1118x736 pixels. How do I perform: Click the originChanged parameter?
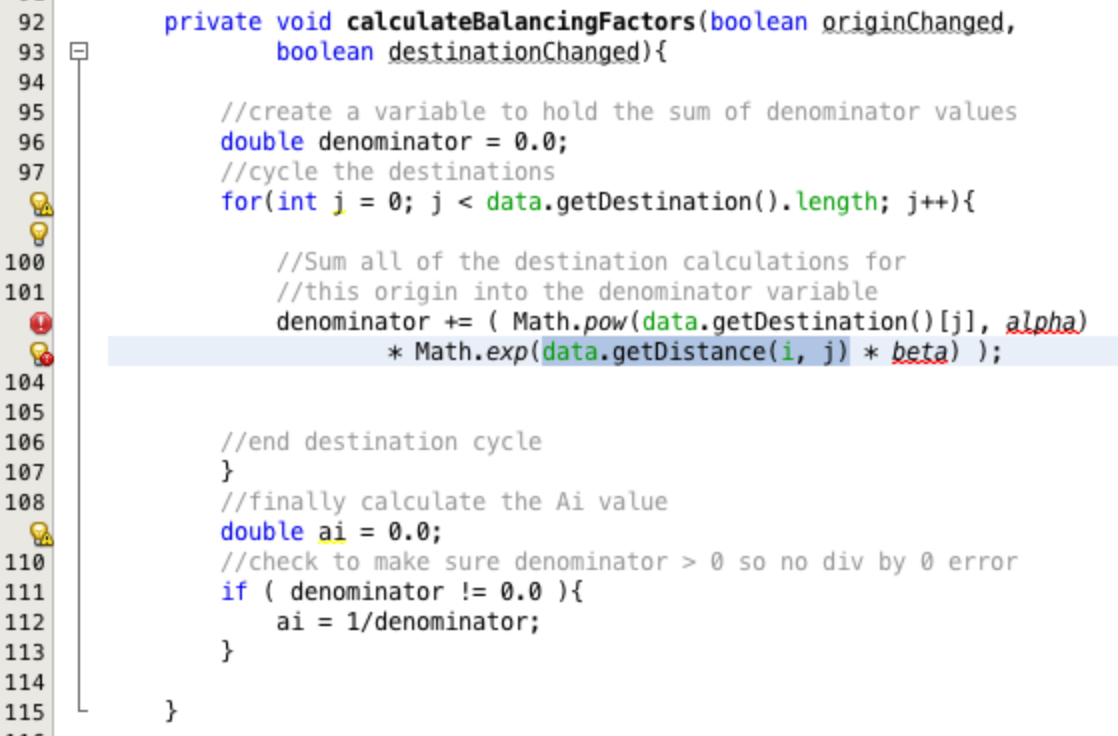913,22
